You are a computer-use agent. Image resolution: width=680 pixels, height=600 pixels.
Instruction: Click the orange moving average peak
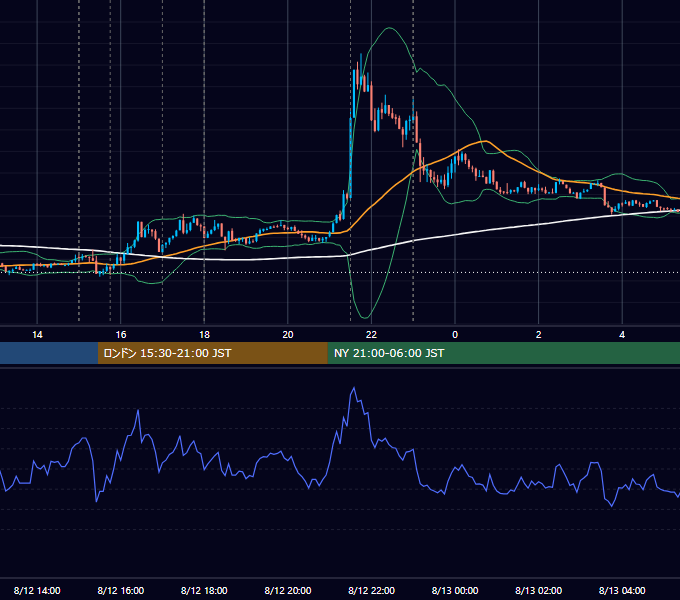coord(485,141)
